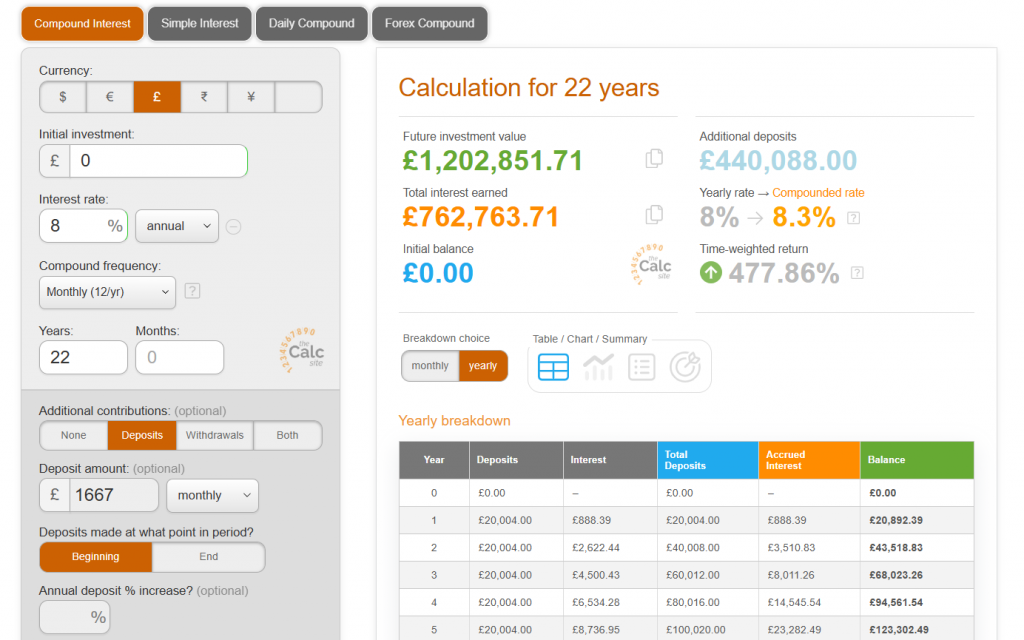Switch to the Simple Interest tab
The image size is (1024, 640).
click(x=200, y=24)
